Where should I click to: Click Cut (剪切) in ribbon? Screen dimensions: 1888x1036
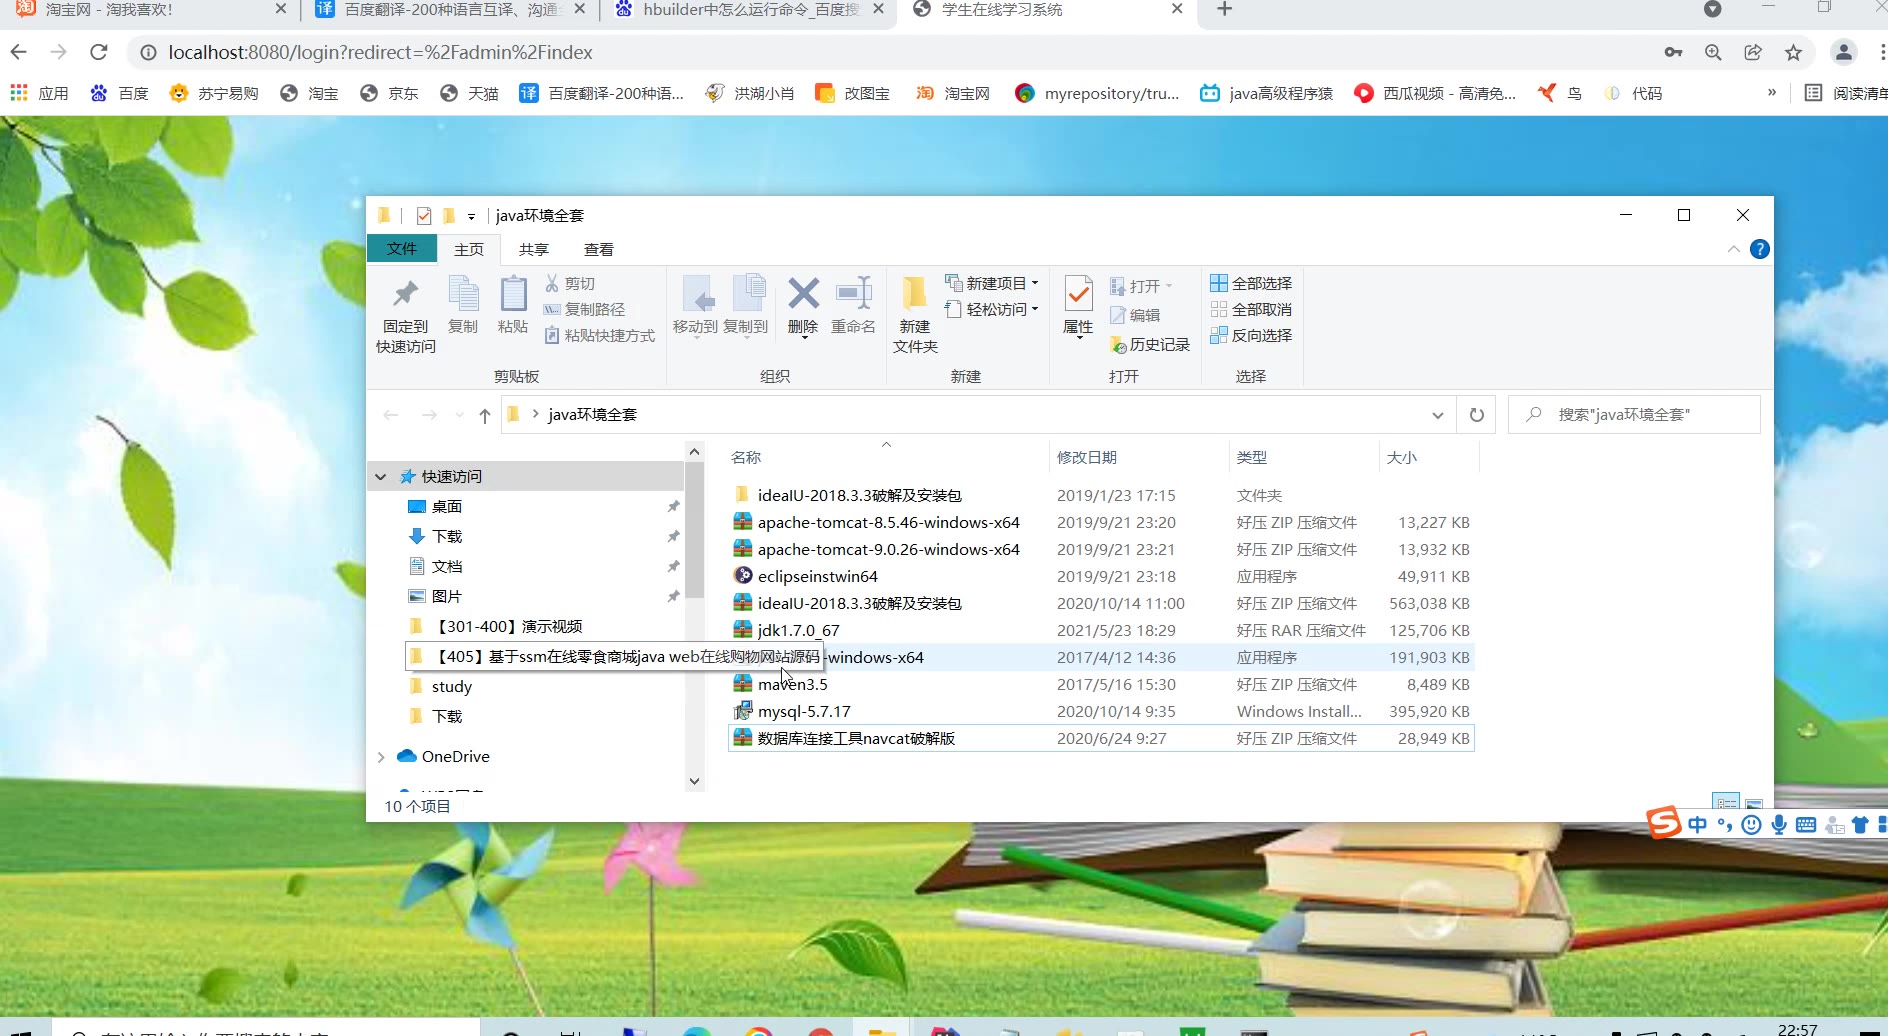pyautogui.click(x=570, y=284)
